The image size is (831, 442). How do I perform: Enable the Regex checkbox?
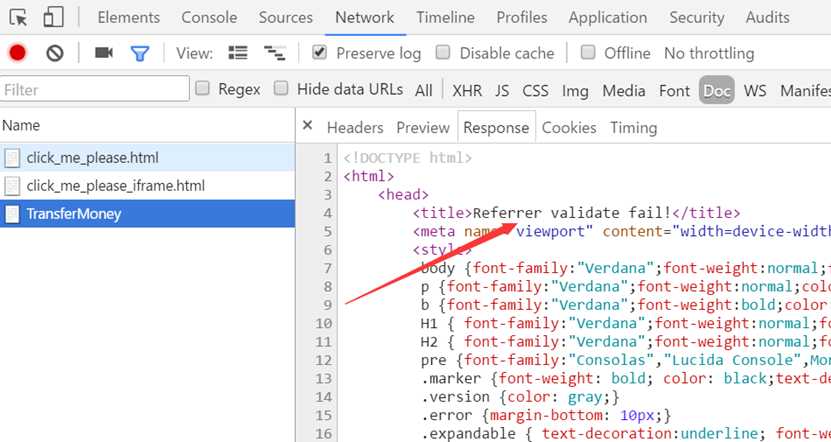pyautogui.click(x=202, y=88)
